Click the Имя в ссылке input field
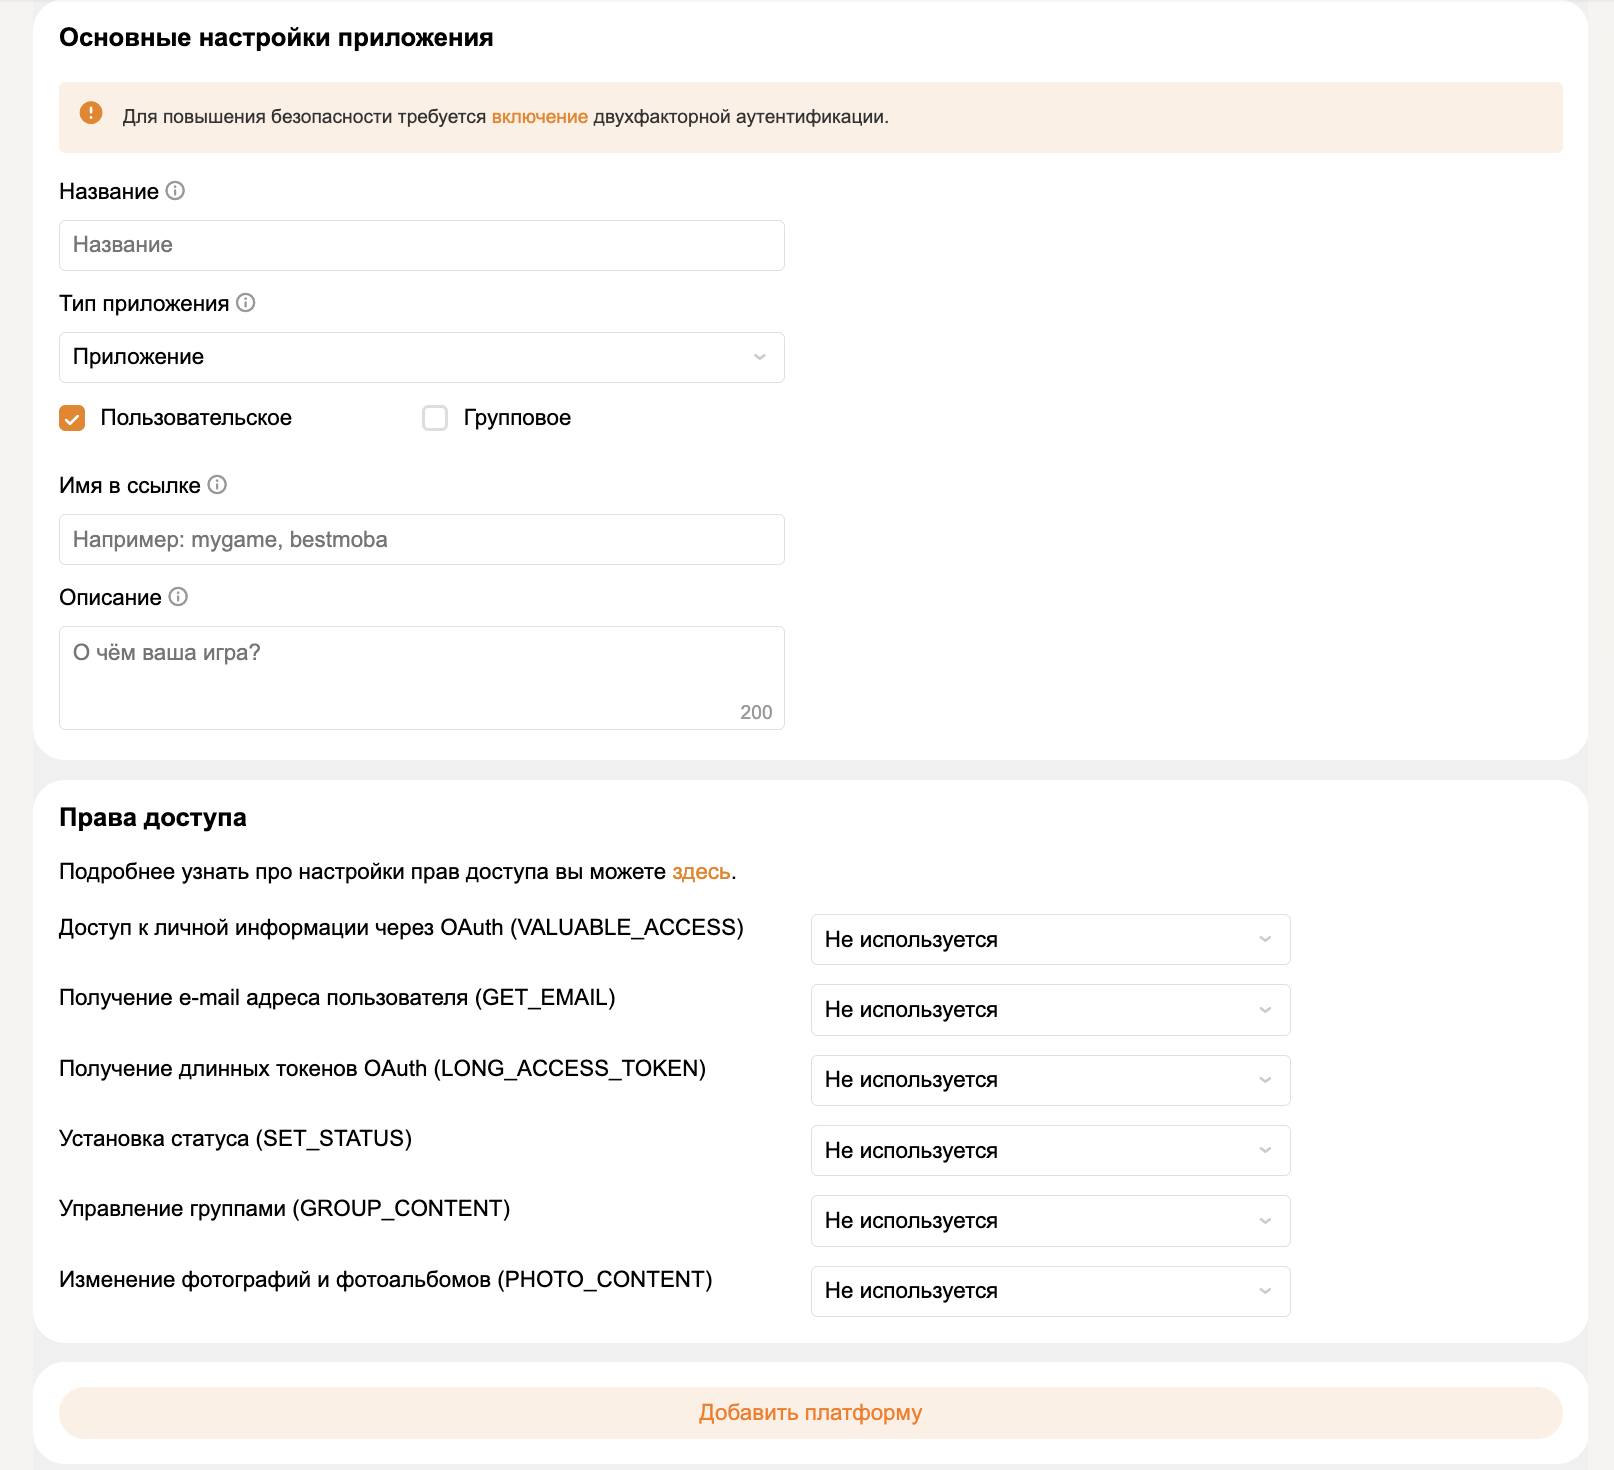 [421, 540]
